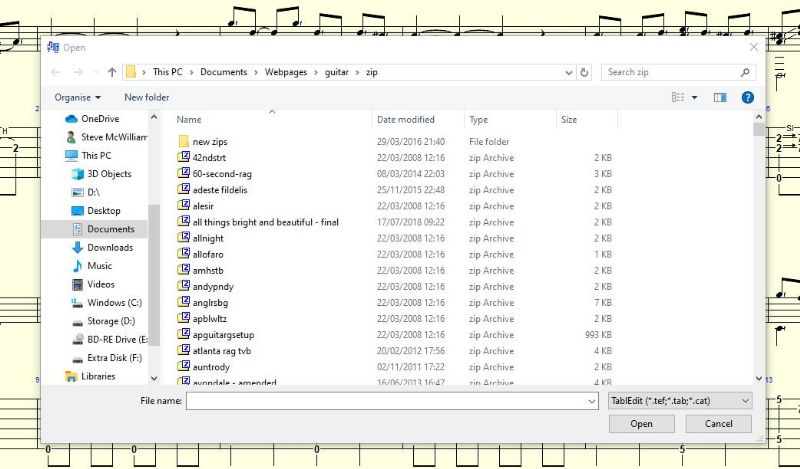Open the Downloads folder in sidebar

pyautogui.click(x=110, y=248)
